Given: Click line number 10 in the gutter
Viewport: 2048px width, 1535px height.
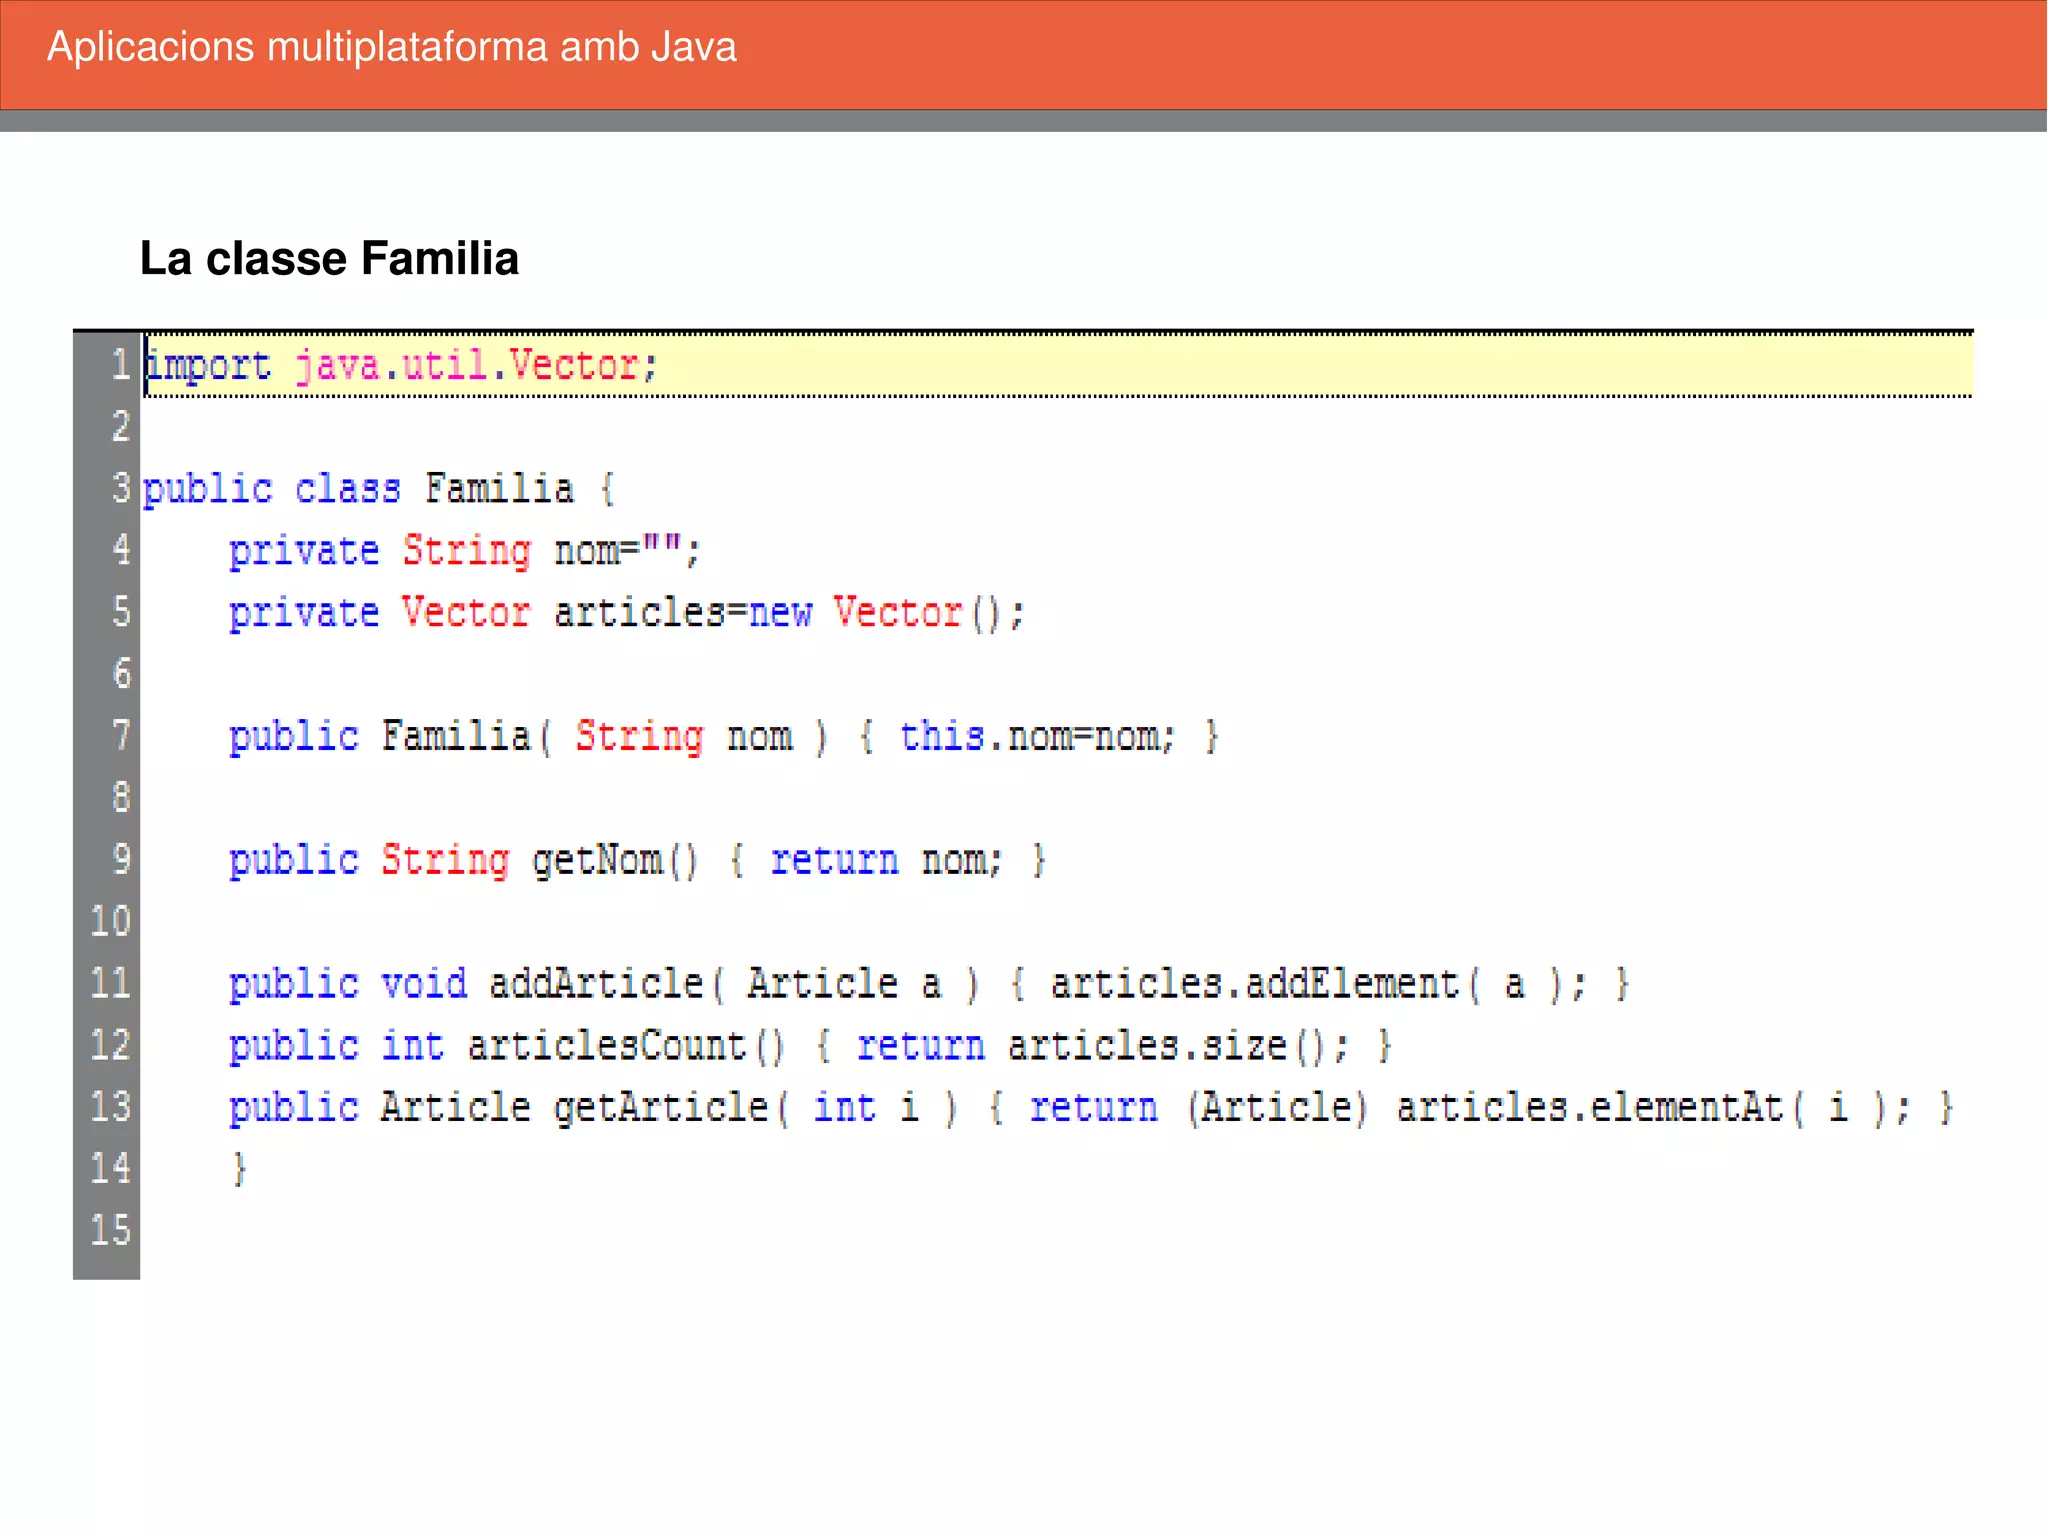Looking at the screenshot, I should [x=110, y=921].
